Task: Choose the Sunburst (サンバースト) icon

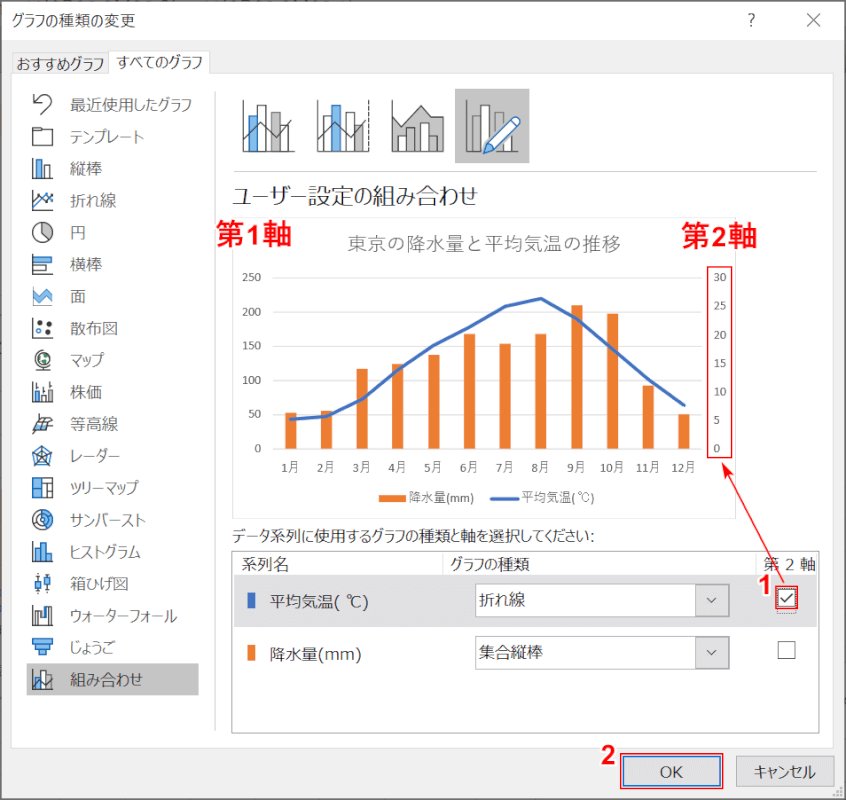Action: [x=42, y=520]
